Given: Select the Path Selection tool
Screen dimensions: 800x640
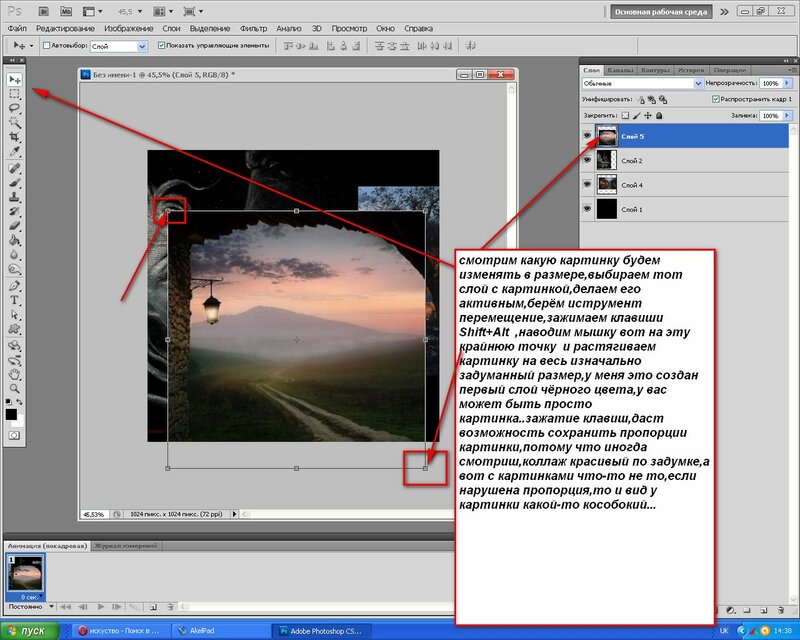Looking at the screenshot, I should pos(14,314).
